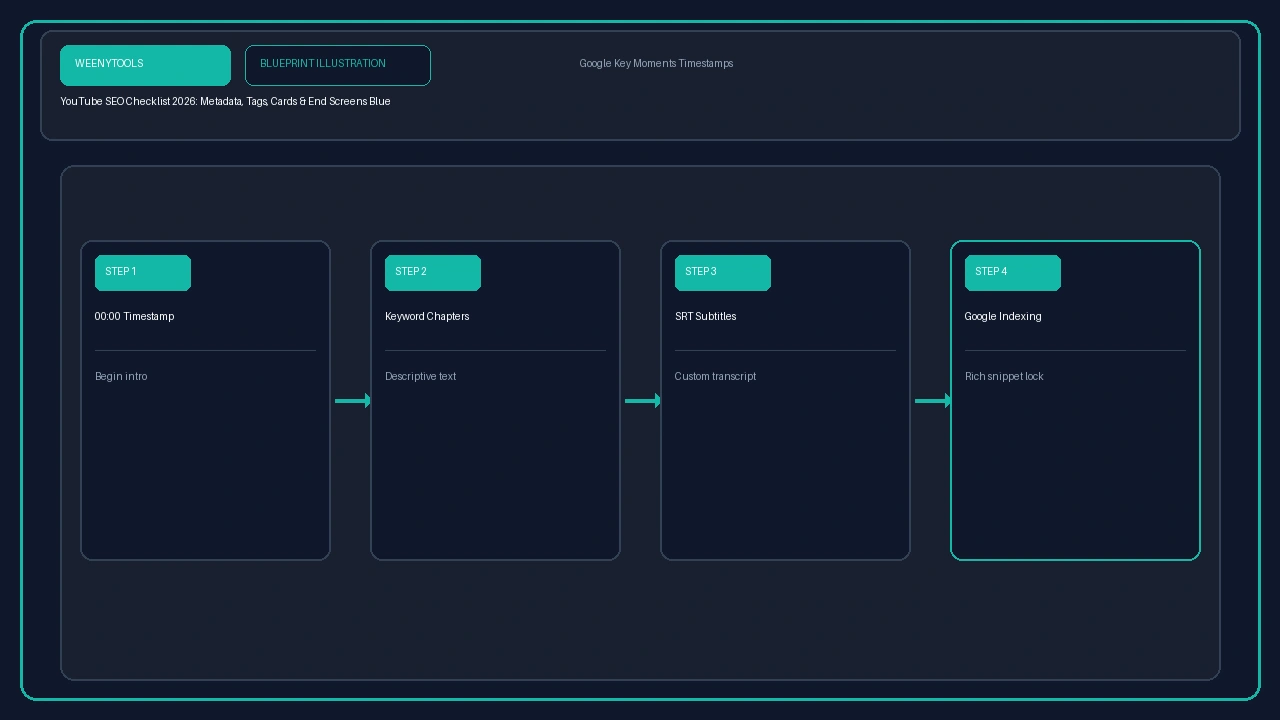Select the STEP 2 badge
This screenshot has height=720, width=1280.
pyautogui.click(x=433, y=273)
